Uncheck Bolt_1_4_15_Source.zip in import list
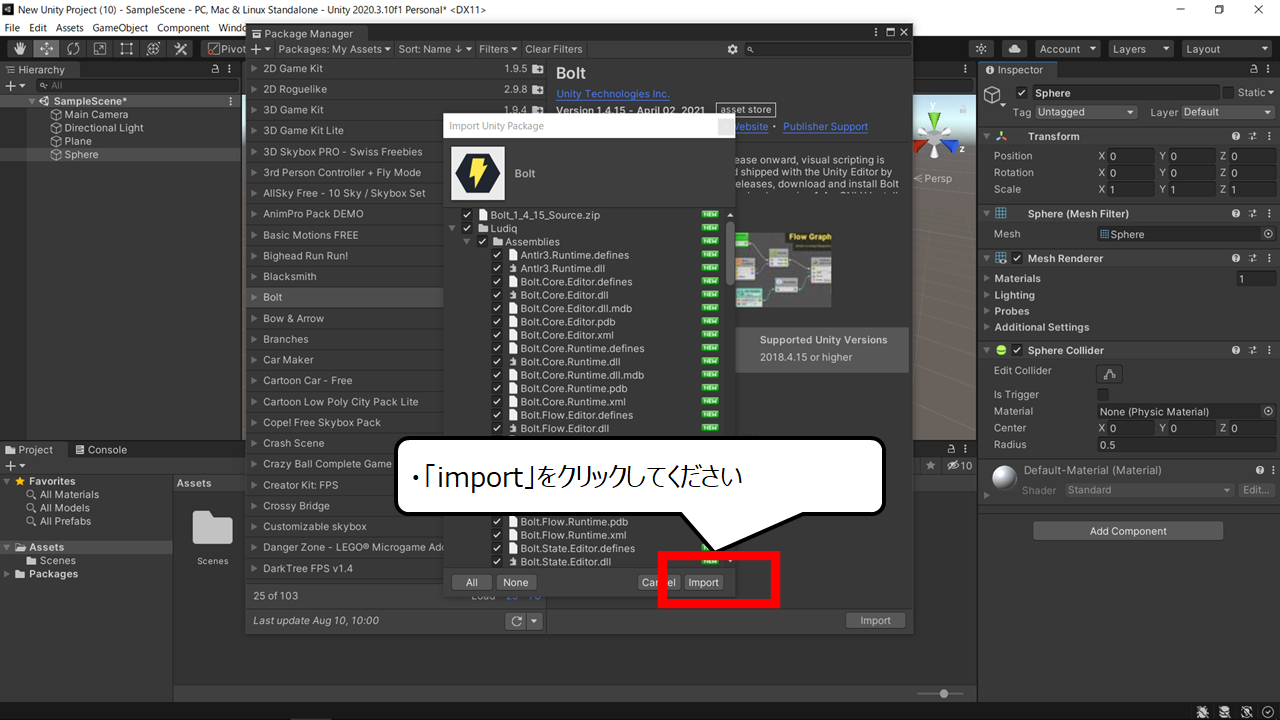 [467, 215]
